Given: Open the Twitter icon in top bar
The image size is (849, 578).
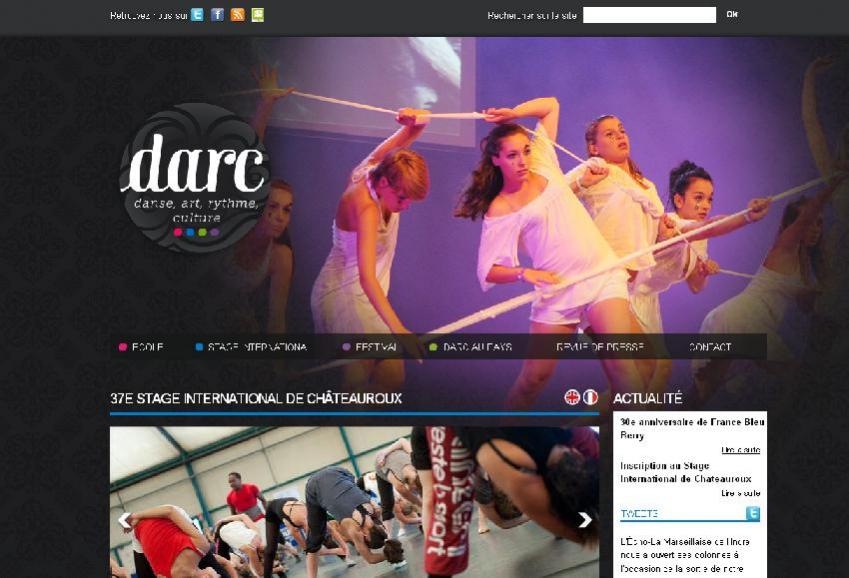Looking at the screenshot, I should (197, 15).
